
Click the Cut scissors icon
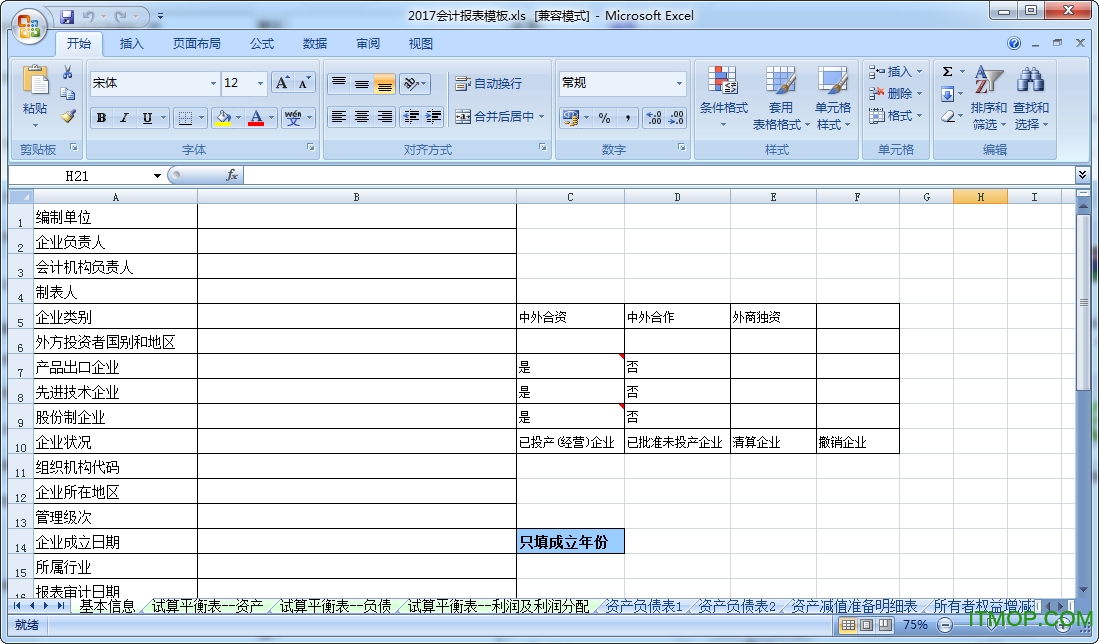tap(68, 72)
